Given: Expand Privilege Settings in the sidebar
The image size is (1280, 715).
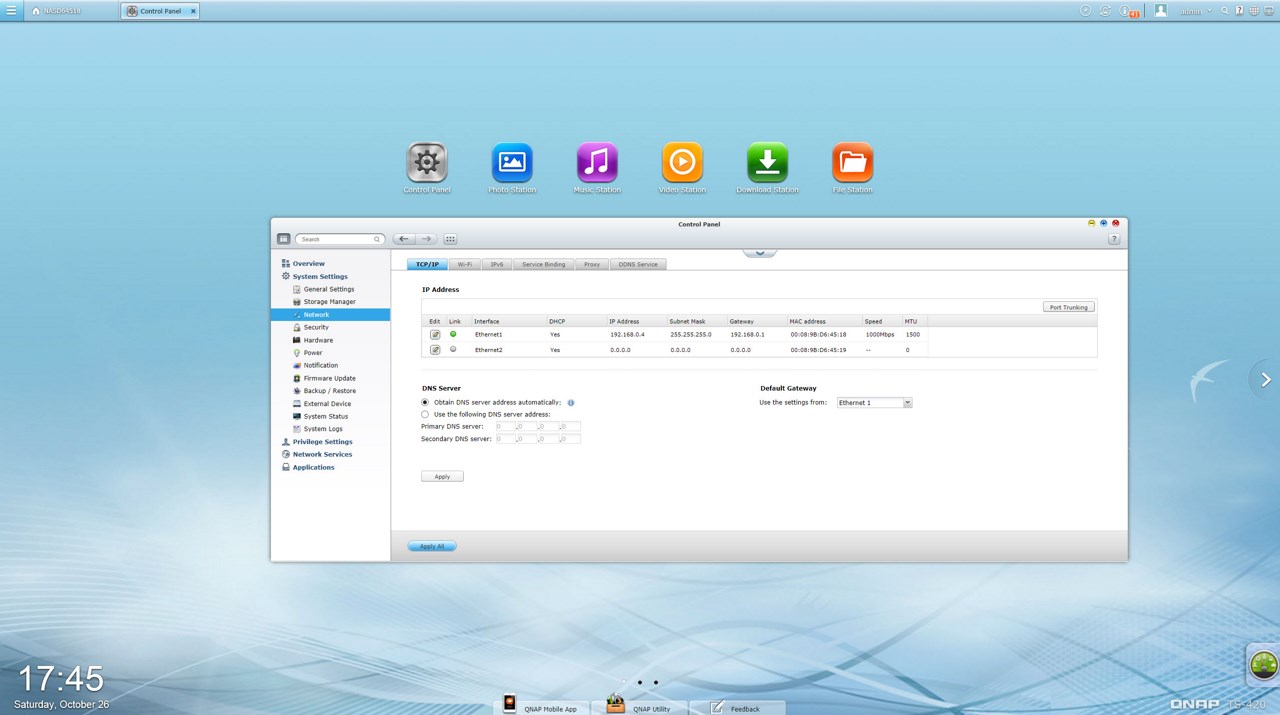Looking at the screenshot, I should 322,441.
